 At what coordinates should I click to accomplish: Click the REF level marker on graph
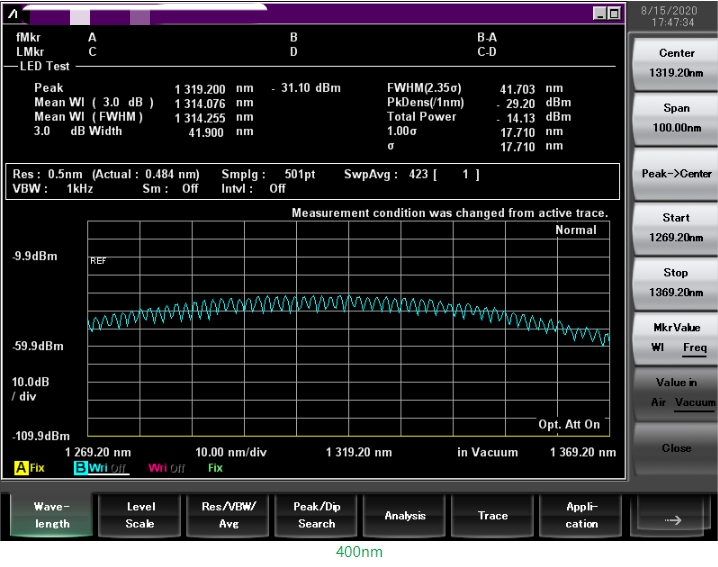(98, 260)
